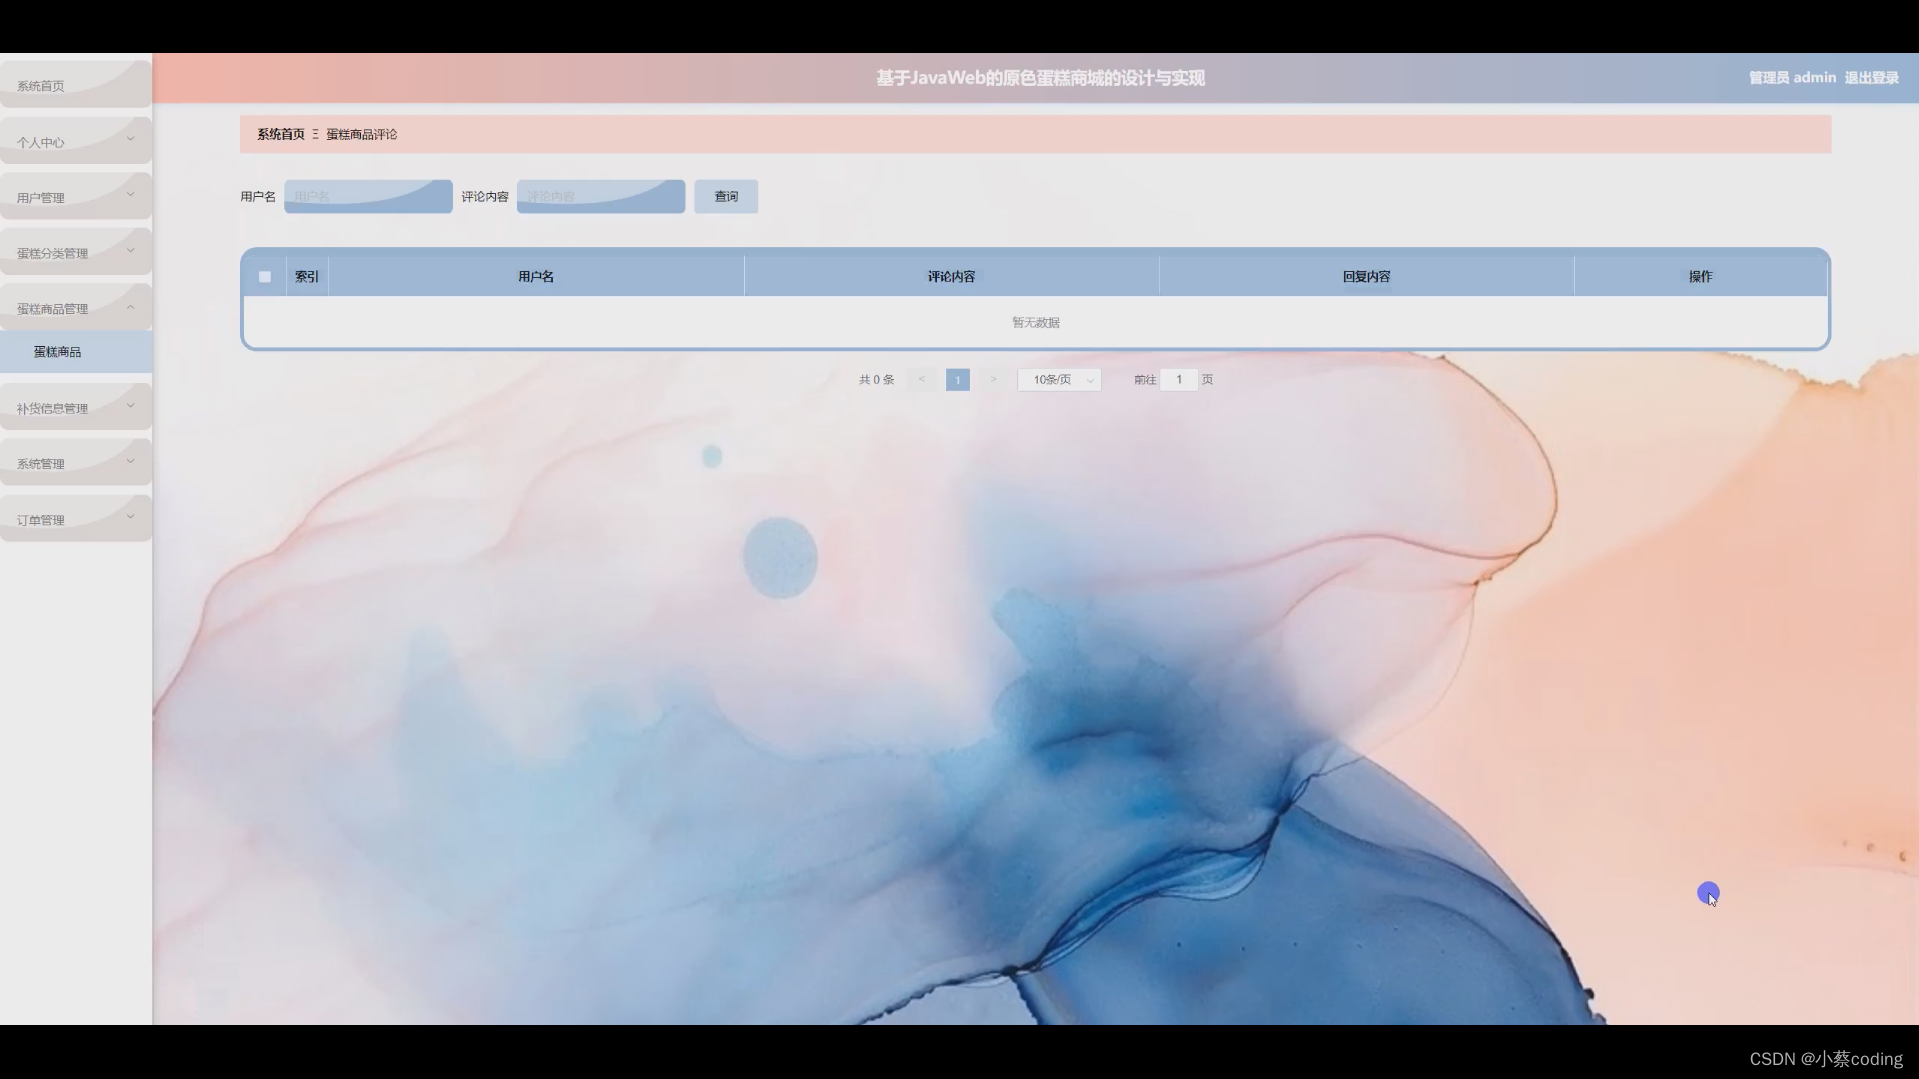Click the 退出登录 logout link
Viewport: 1919px width, 1079px height.
click(x=1871, y=78)
